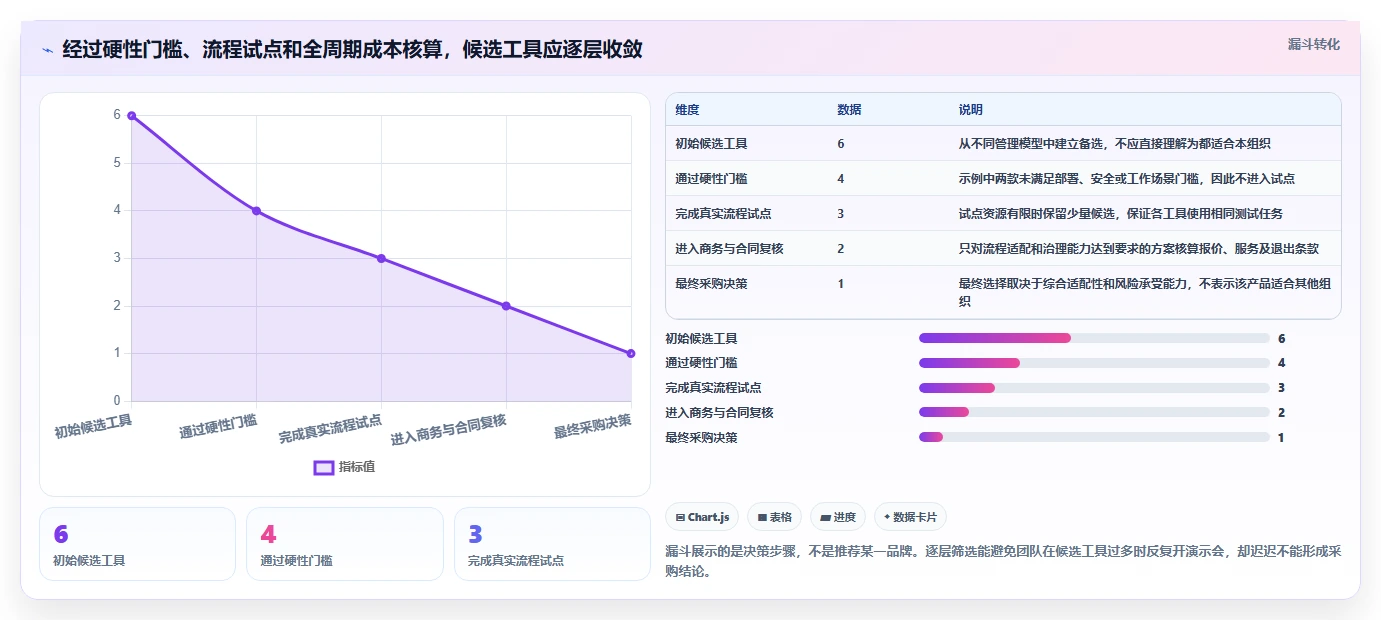1381x620 pixels.
Task: Click the footnote starting 漏斗展示的是决策步骤
Action: [1002, 561]
